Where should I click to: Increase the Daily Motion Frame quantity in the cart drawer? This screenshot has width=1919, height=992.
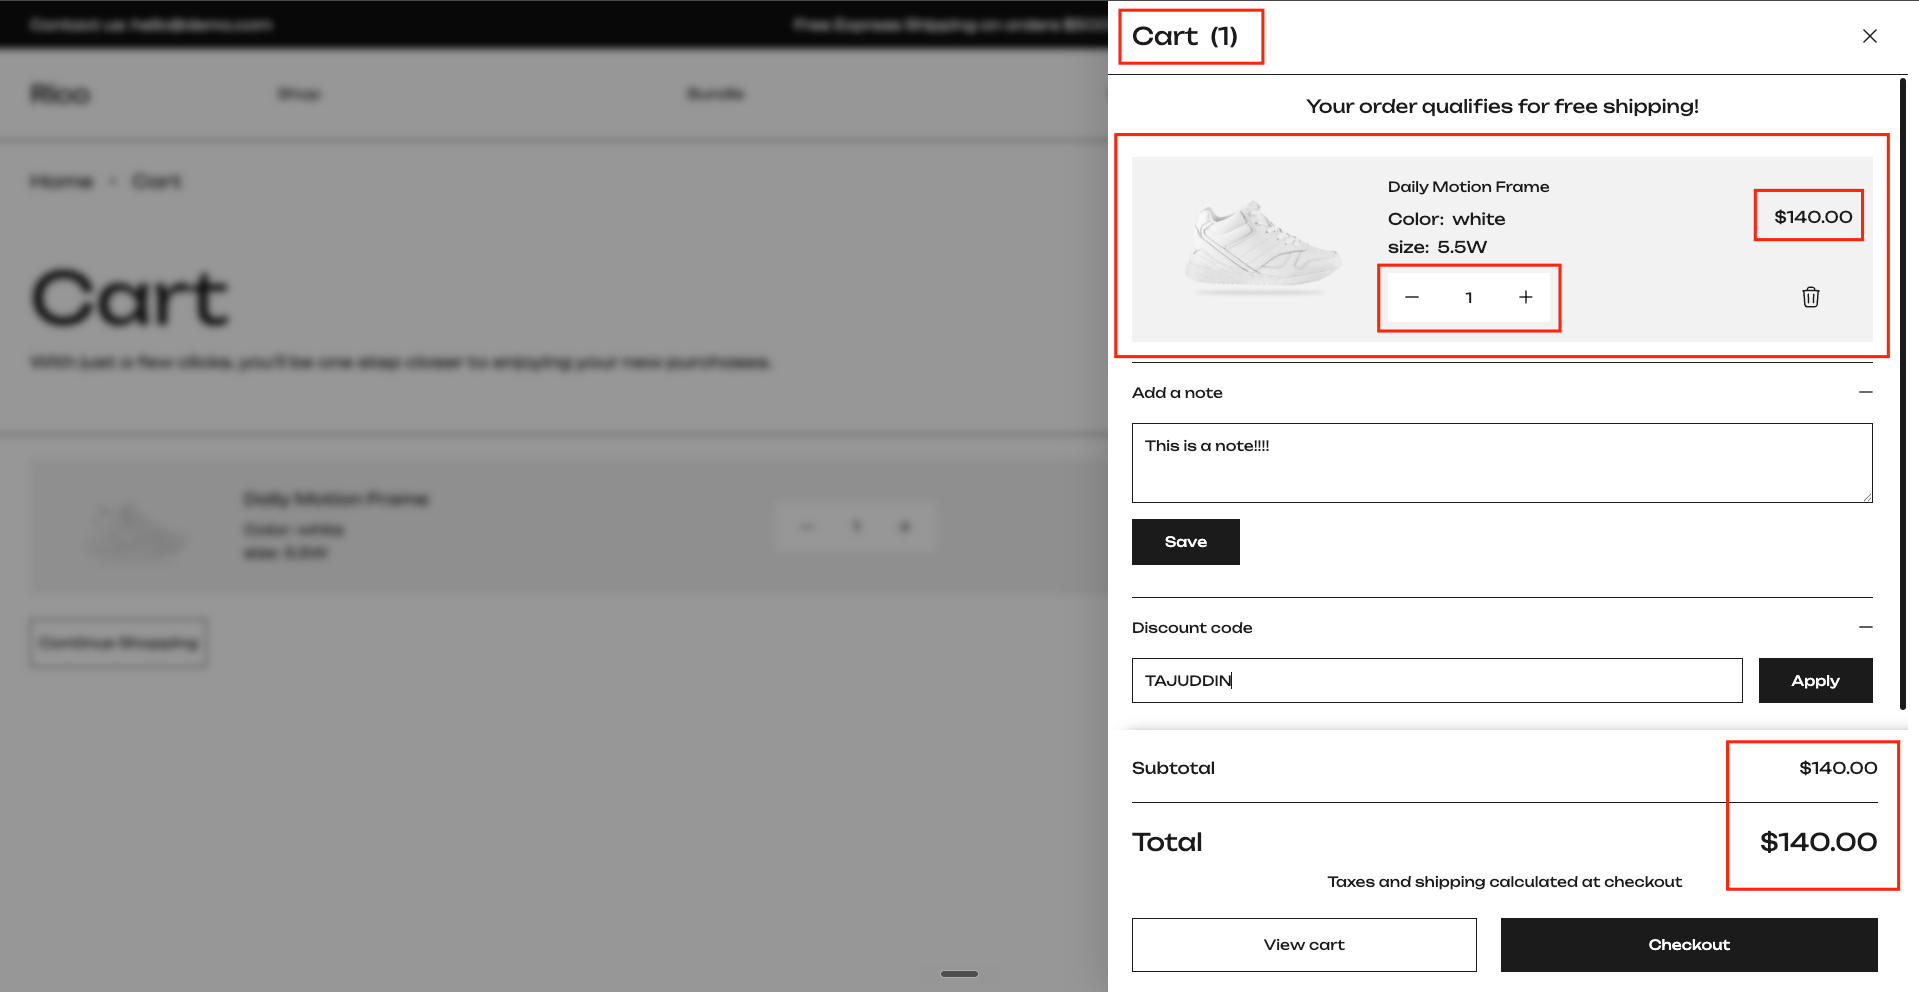coord(1525,297)
